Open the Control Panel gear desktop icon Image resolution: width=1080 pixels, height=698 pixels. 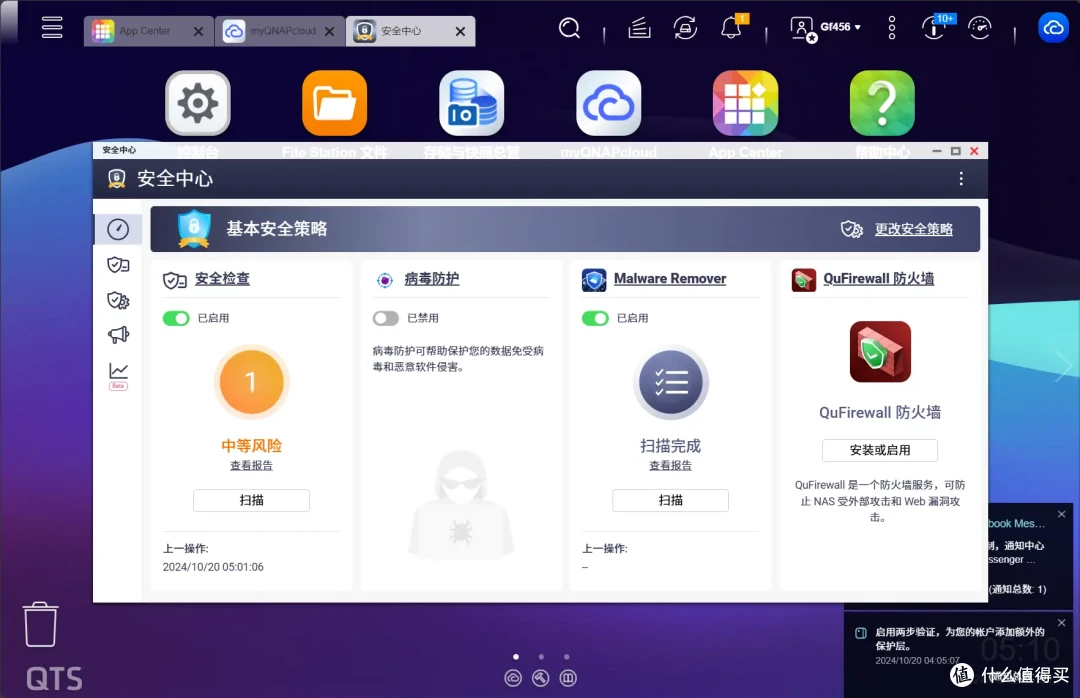(x=198, y=103)
